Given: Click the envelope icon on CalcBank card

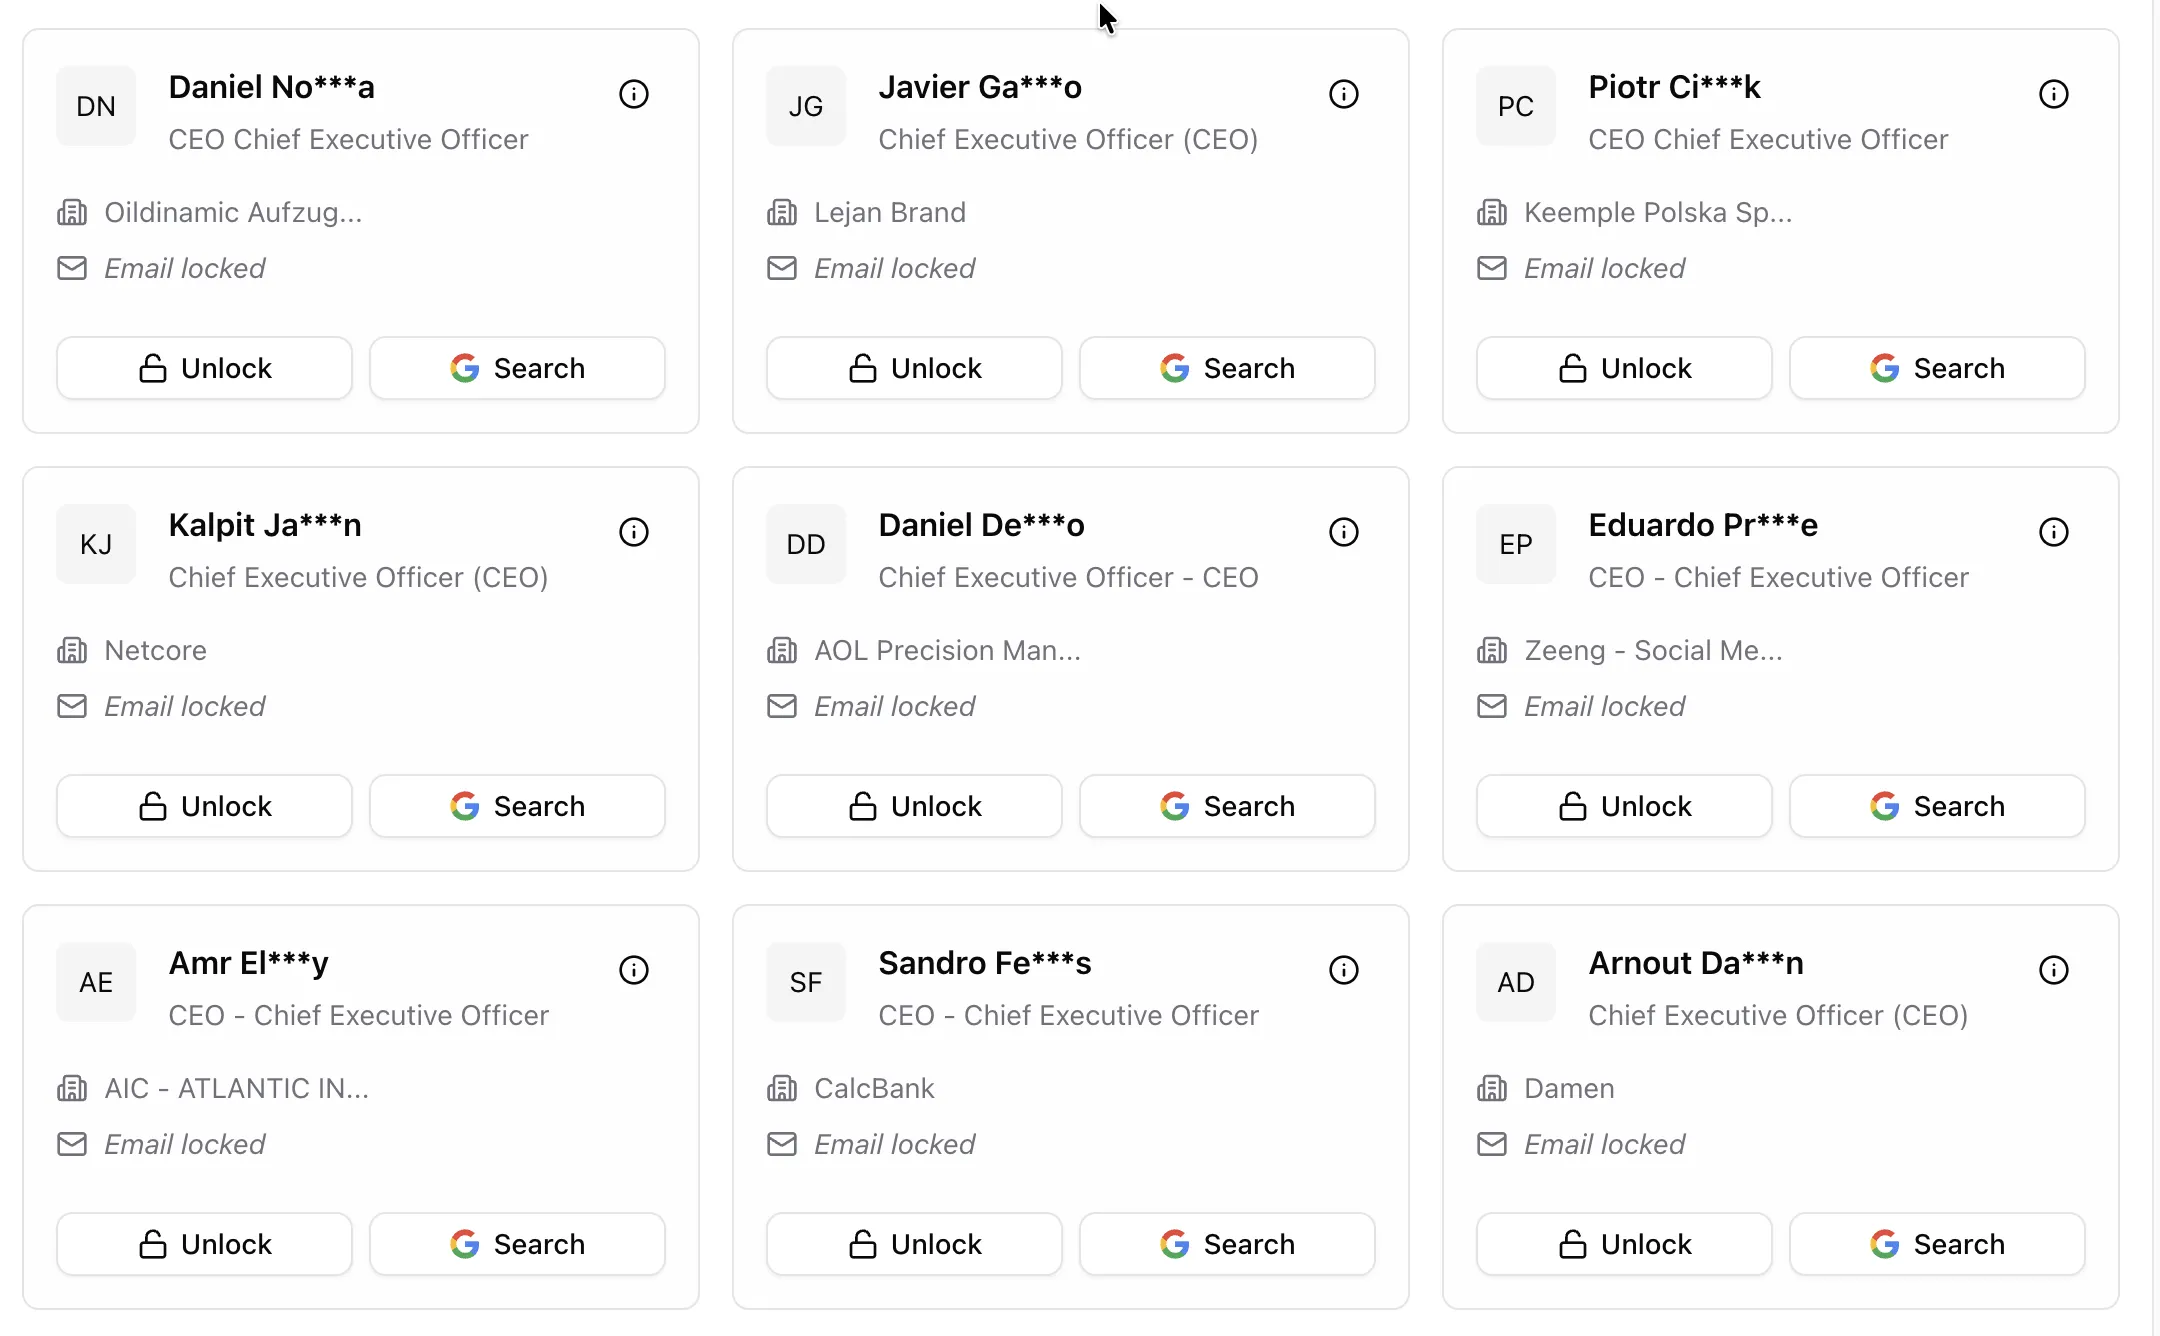Looking at the screenshot, I should coord(781,1143).
